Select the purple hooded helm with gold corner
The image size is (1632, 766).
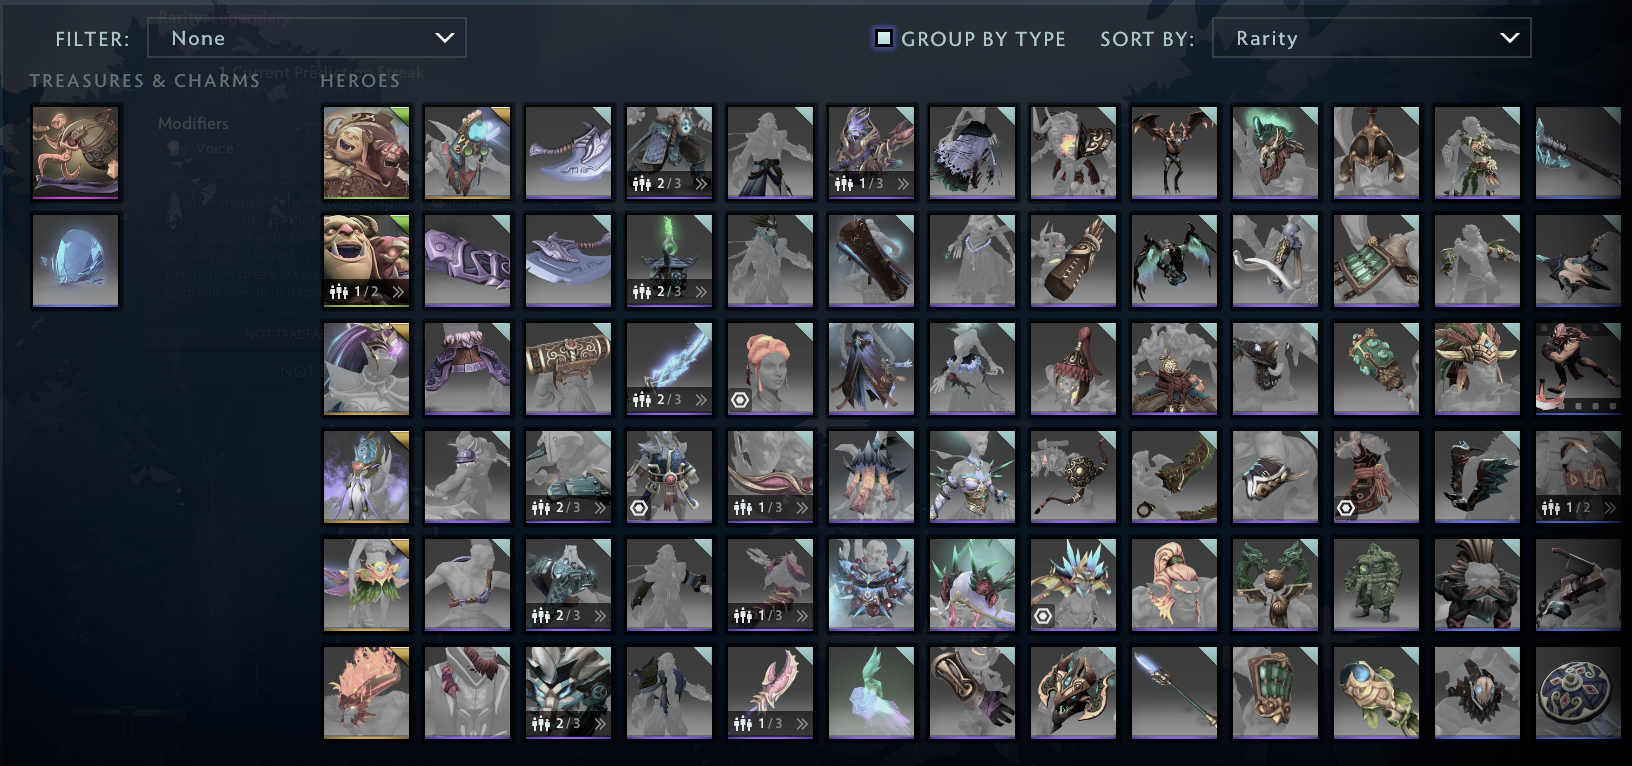tap(366, 369)
